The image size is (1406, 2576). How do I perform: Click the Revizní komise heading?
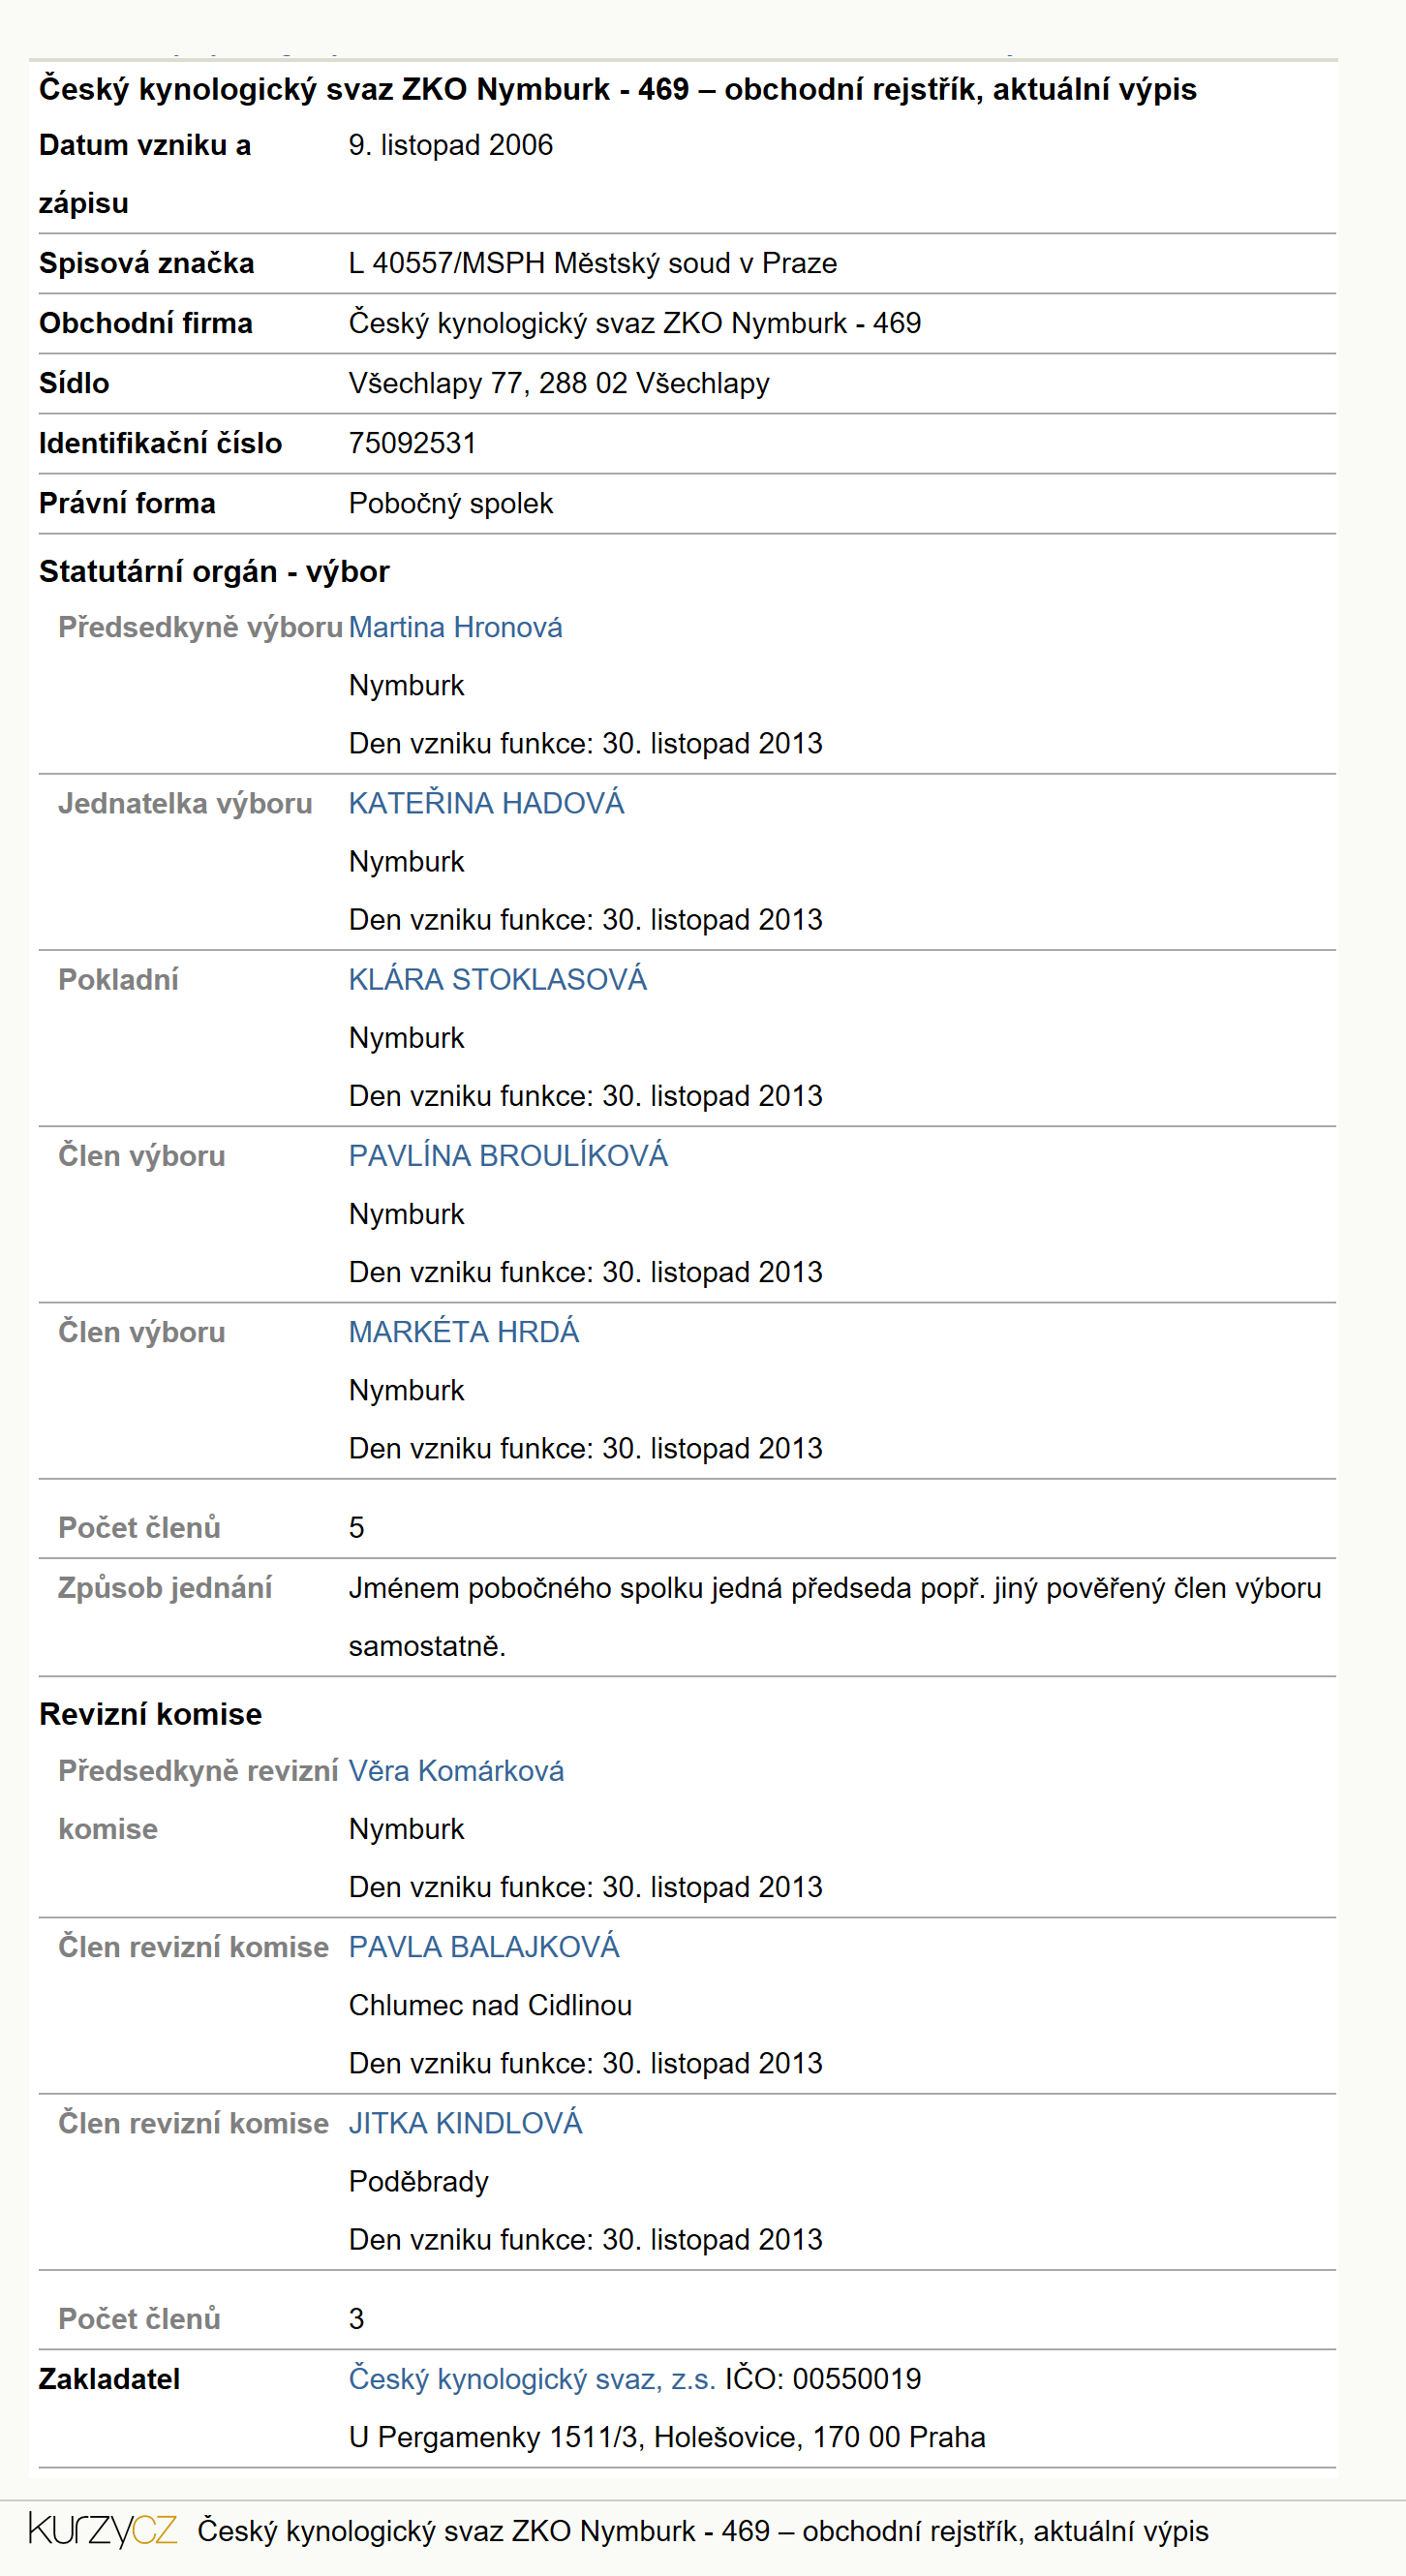[150, 1714]
